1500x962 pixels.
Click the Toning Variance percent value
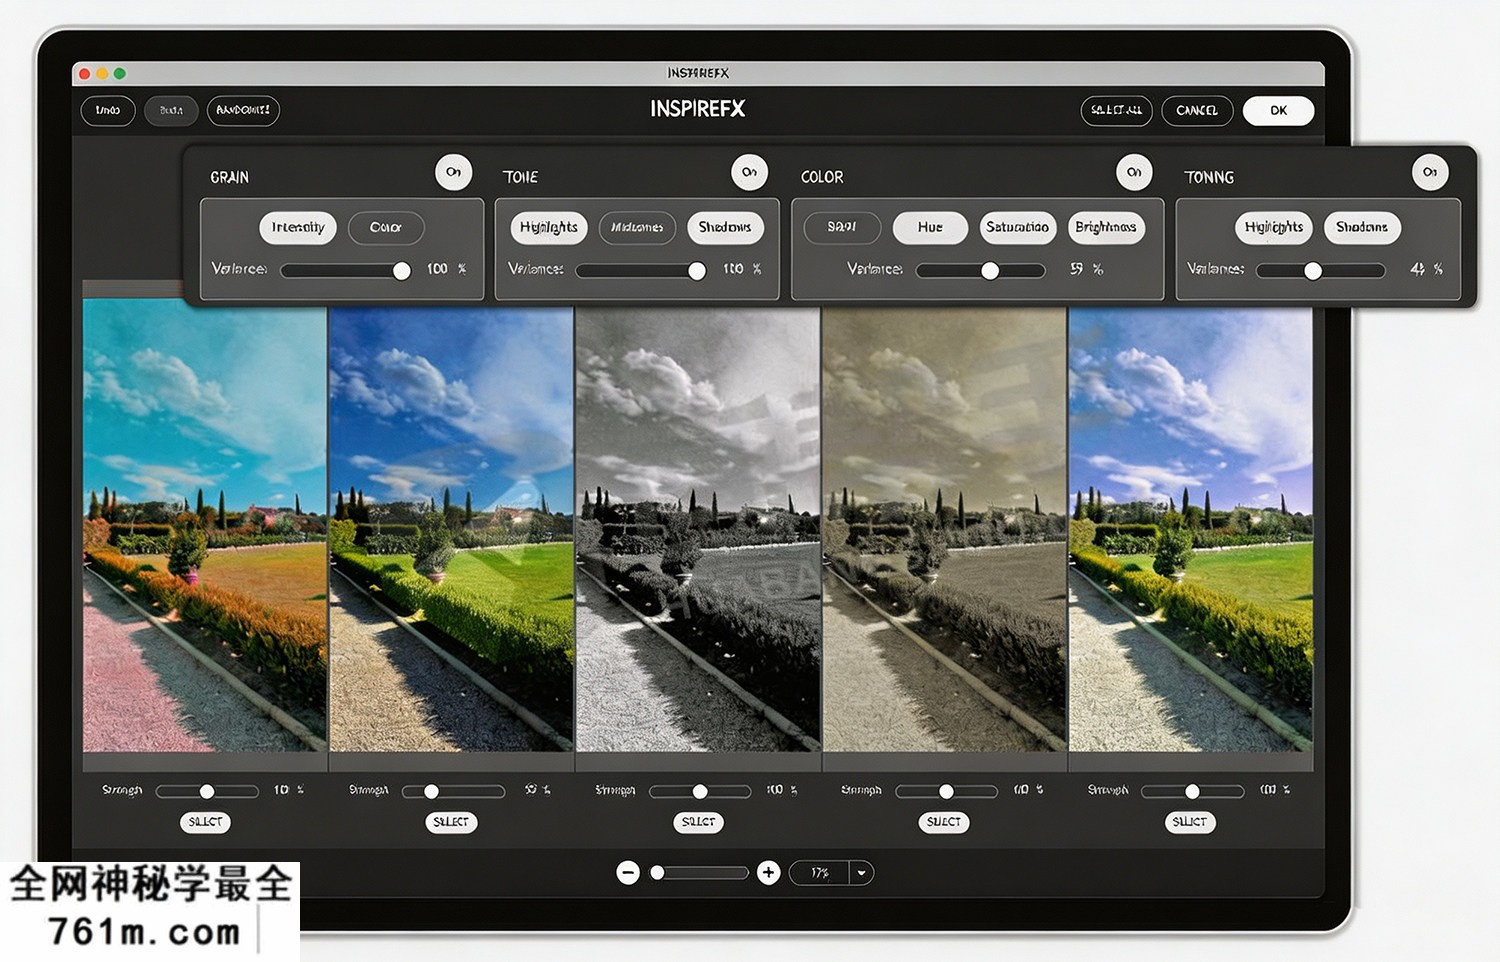tap(1426, 269)
